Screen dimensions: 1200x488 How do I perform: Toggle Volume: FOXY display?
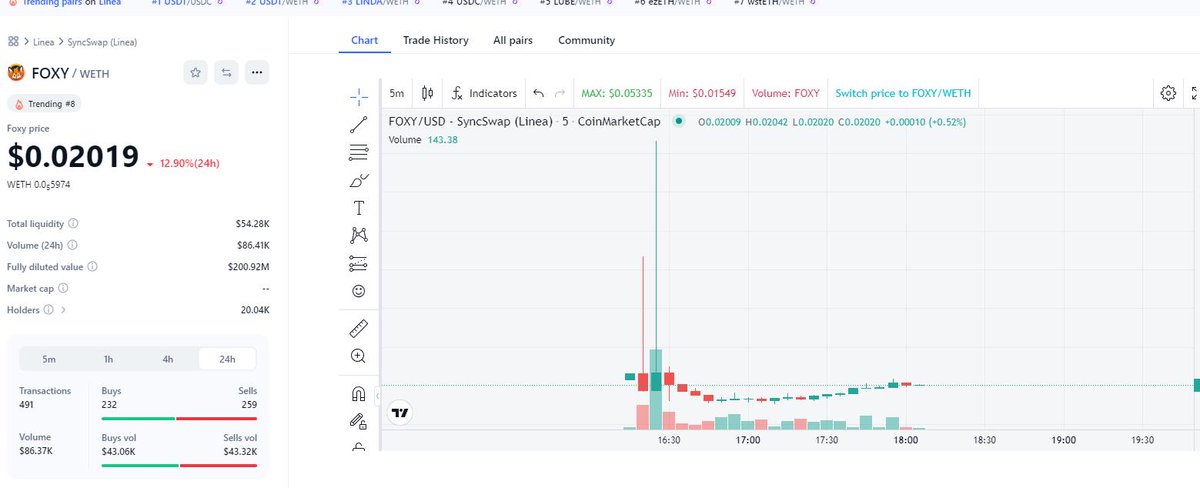point(786,93)
